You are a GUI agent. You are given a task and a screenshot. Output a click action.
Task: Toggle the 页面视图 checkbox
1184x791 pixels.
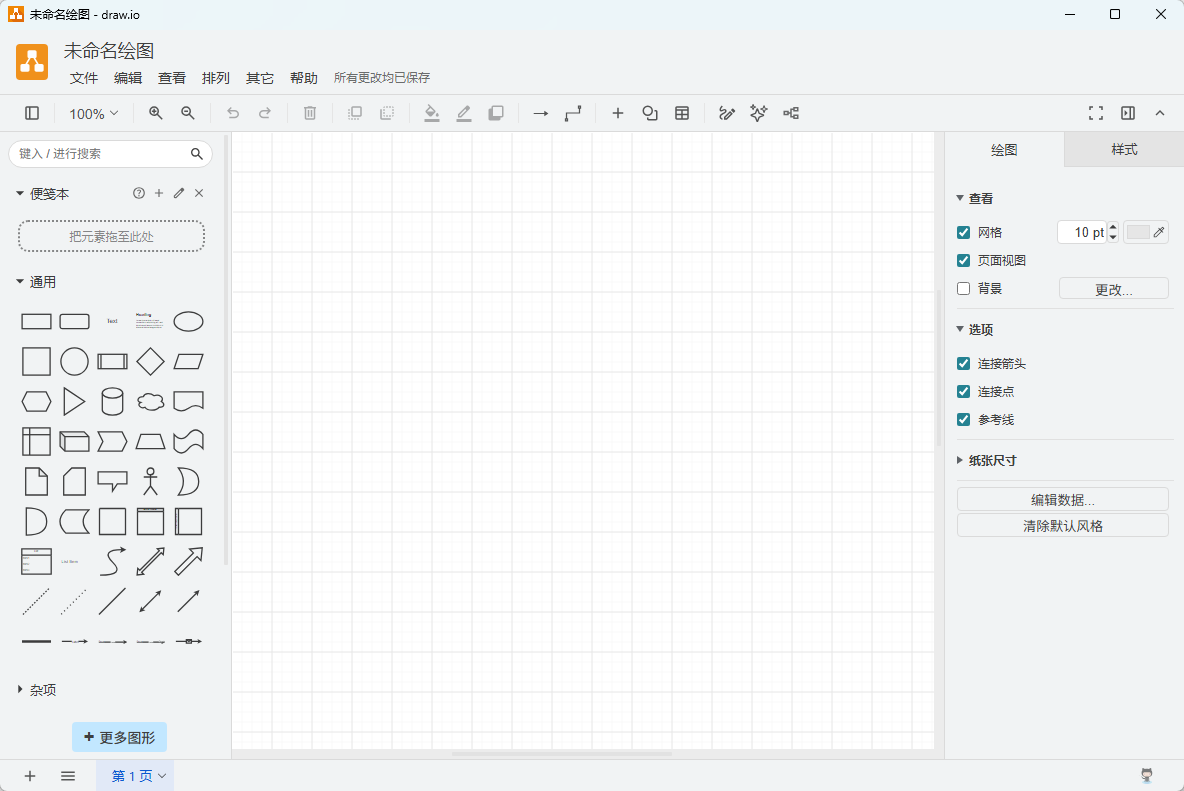964,260
